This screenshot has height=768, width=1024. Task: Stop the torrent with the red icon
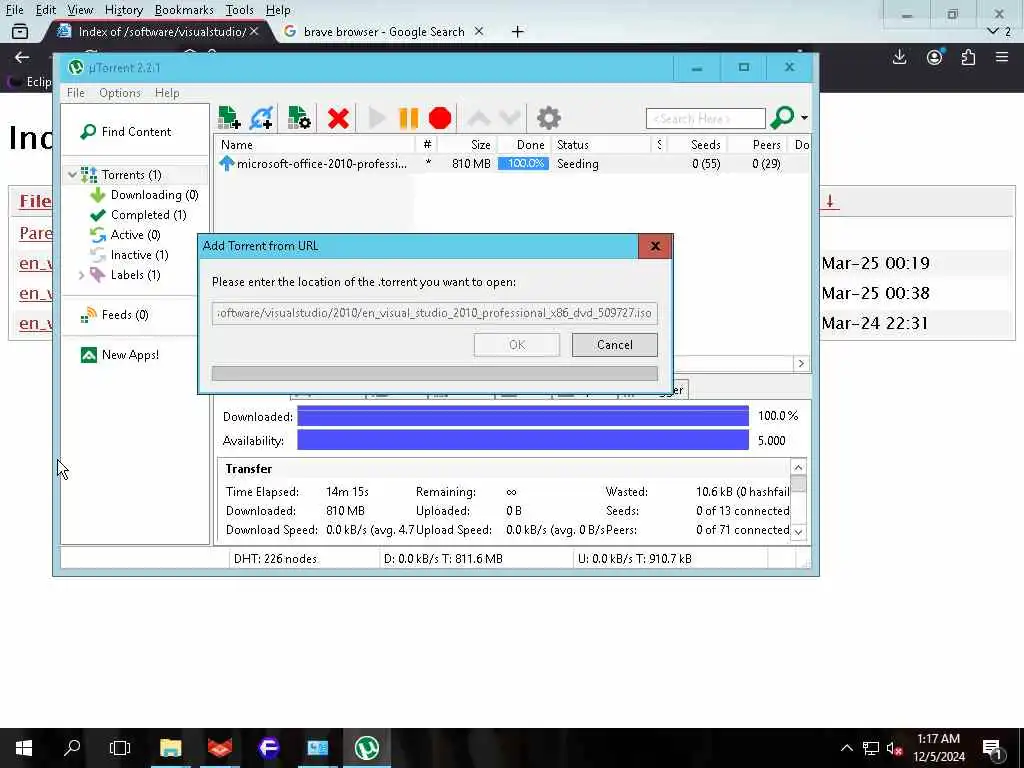[x=440, y=119]
